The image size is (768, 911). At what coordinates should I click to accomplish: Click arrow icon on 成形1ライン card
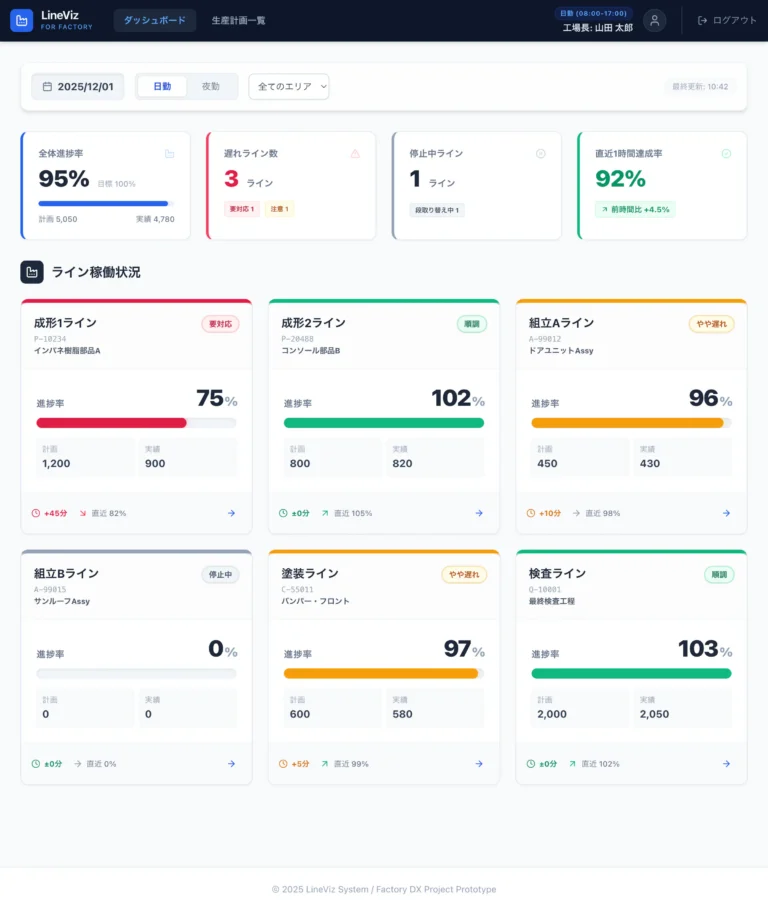[231, 513]
